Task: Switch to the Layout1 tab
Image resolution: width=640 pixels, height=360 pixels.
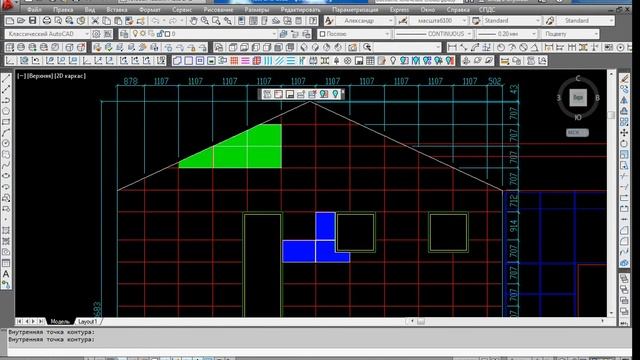Action: click(87, 322)
